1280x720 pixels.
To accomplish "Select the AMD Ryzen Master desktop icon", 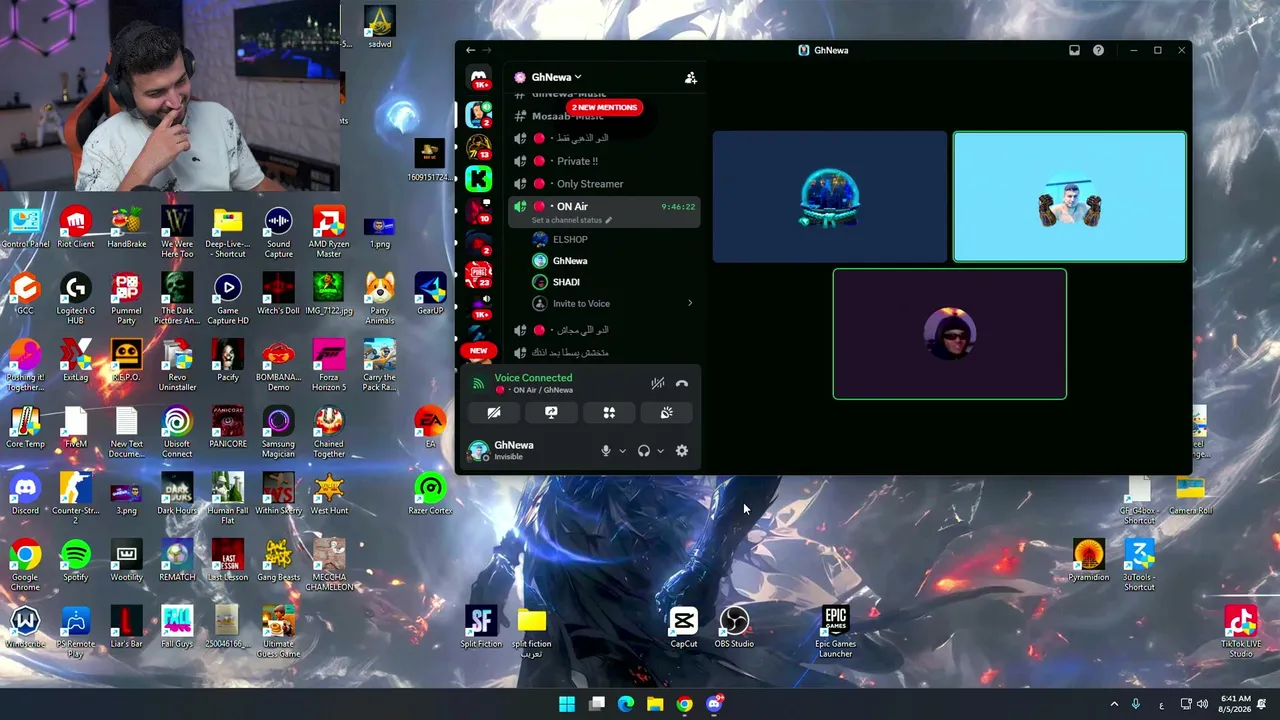I will [329, 233].
